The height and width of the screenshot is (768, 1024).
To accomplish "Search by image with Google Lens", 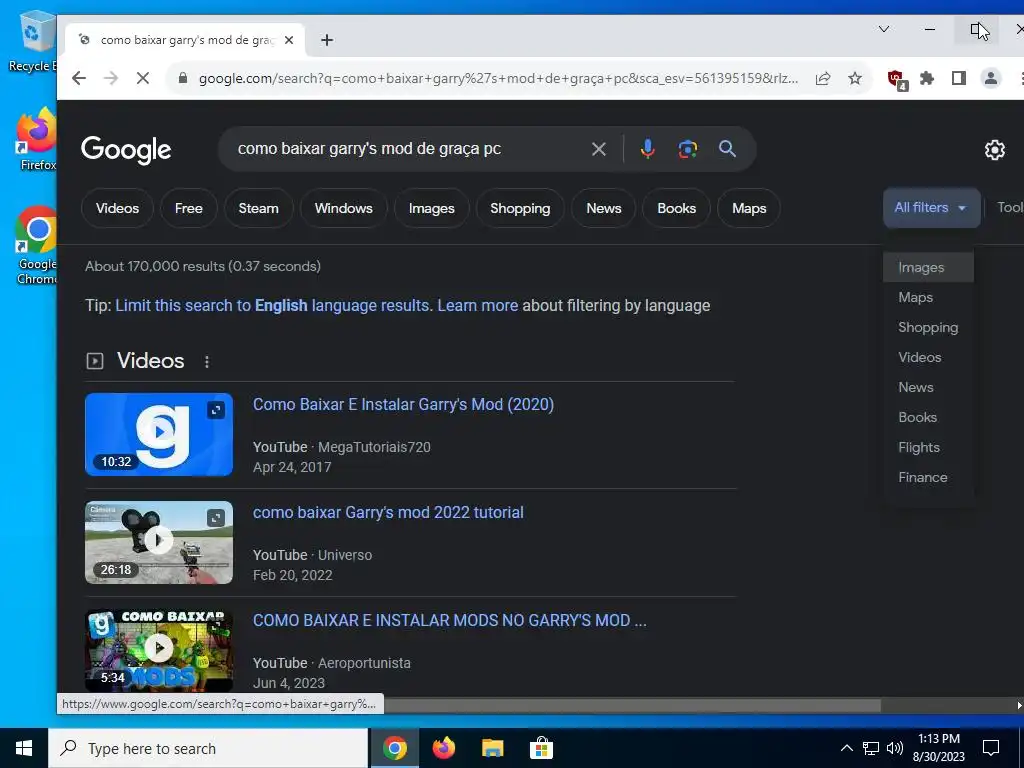I will click(x=687, y=149).
